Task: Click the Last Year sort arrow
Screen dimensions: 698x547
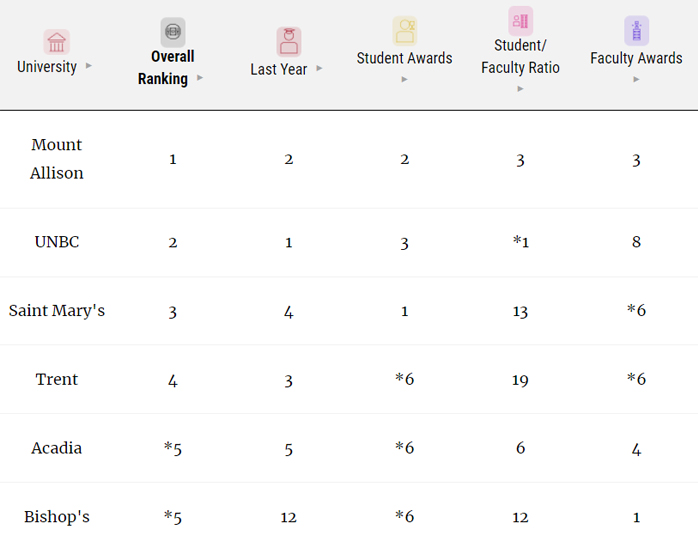Action: [x=319, y=69]
